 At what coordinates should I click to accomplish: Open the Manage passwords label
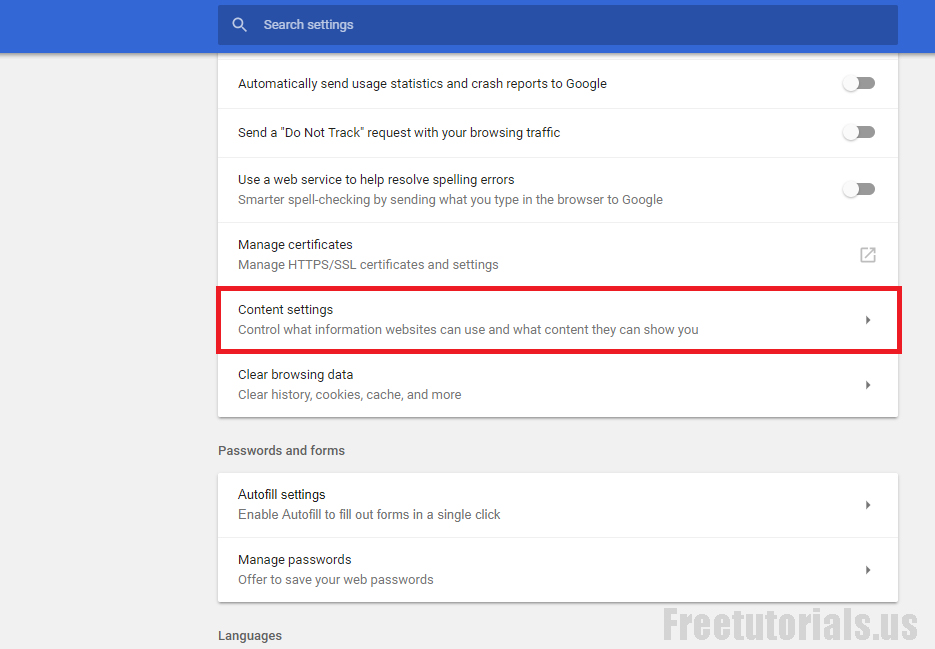[x=294, y=560]
